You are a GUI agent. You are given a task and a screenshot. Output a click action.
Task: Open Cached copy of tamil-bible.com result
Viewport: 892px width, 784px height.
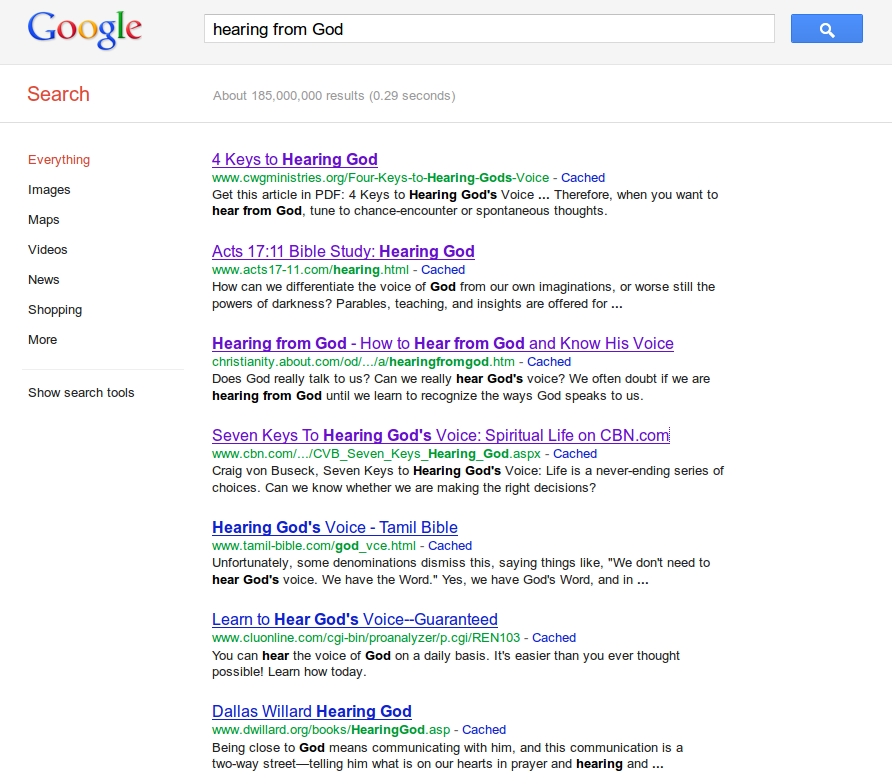pos(450,546)
